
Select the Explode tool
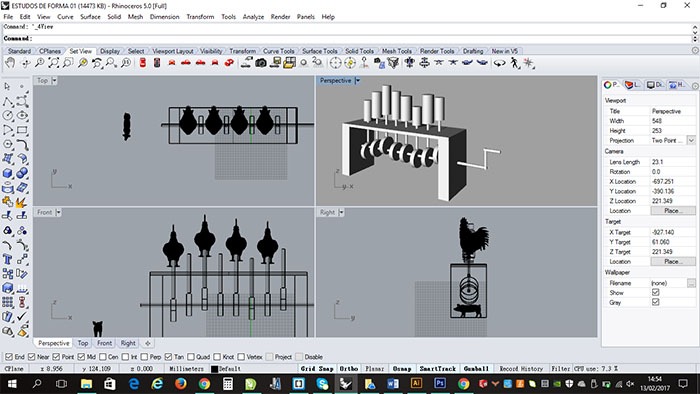[x=21, y=202]
